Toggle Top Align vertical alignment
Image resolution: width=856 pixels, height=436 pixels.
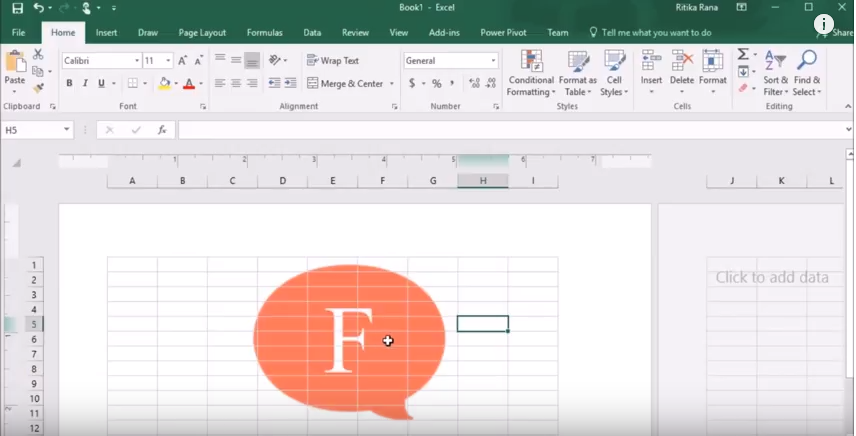220,59
